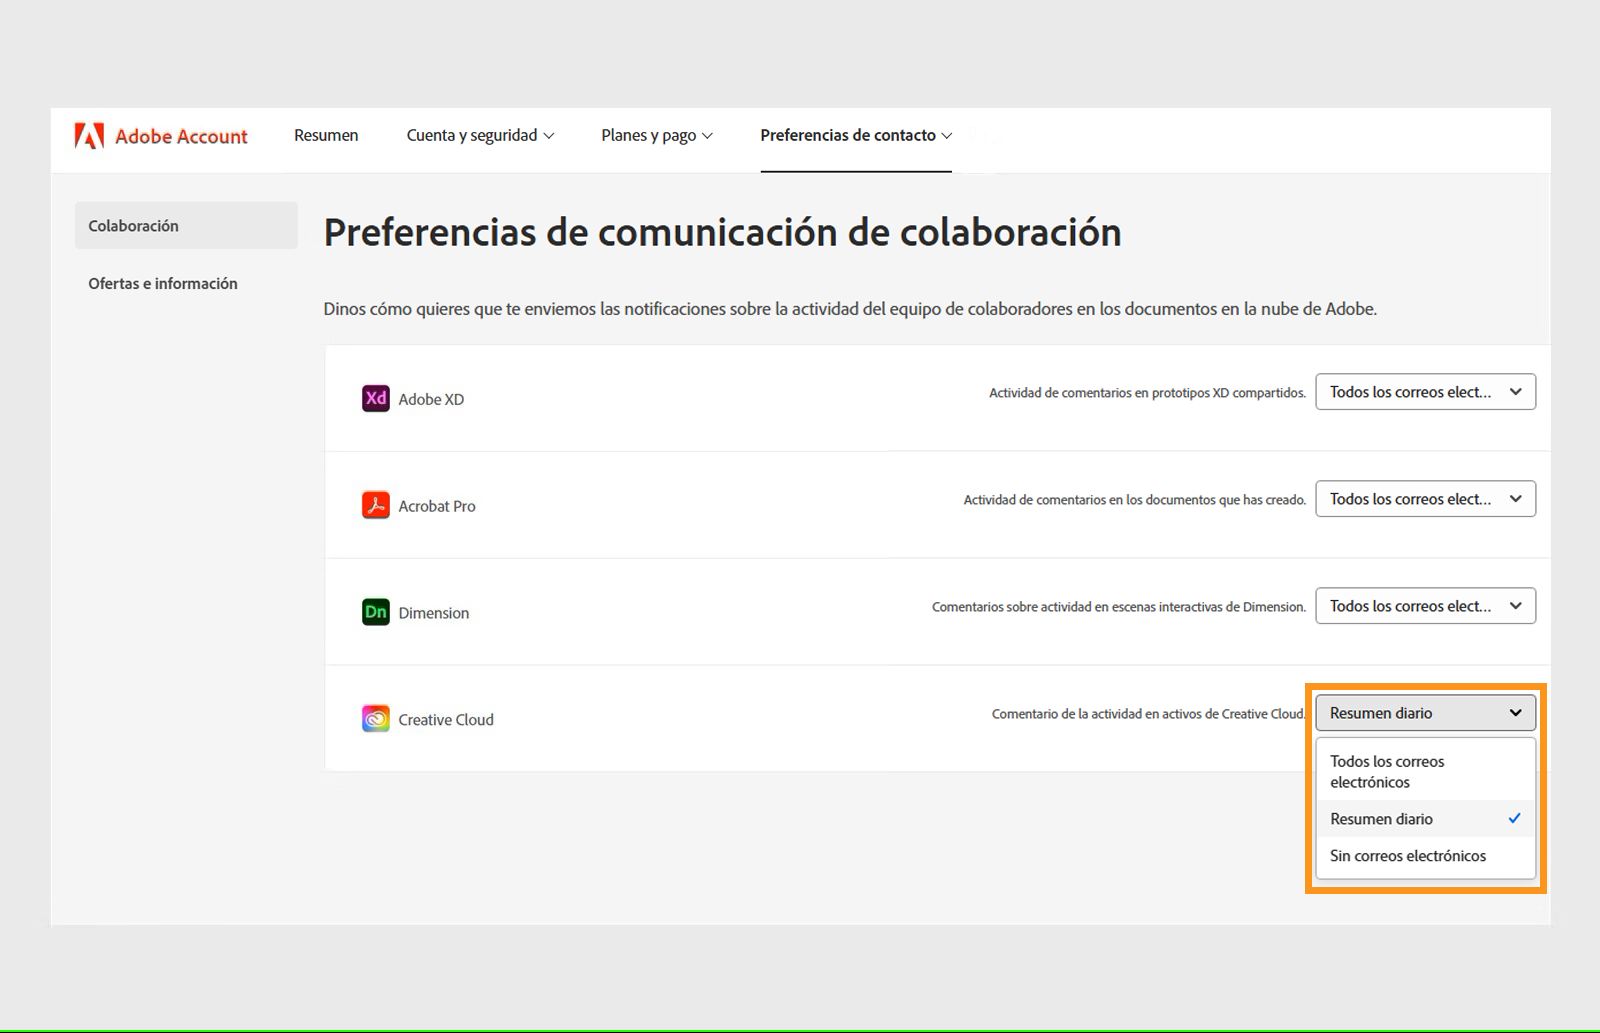Open the Acrobat Pro notification dropdown

click(1425, 499)
